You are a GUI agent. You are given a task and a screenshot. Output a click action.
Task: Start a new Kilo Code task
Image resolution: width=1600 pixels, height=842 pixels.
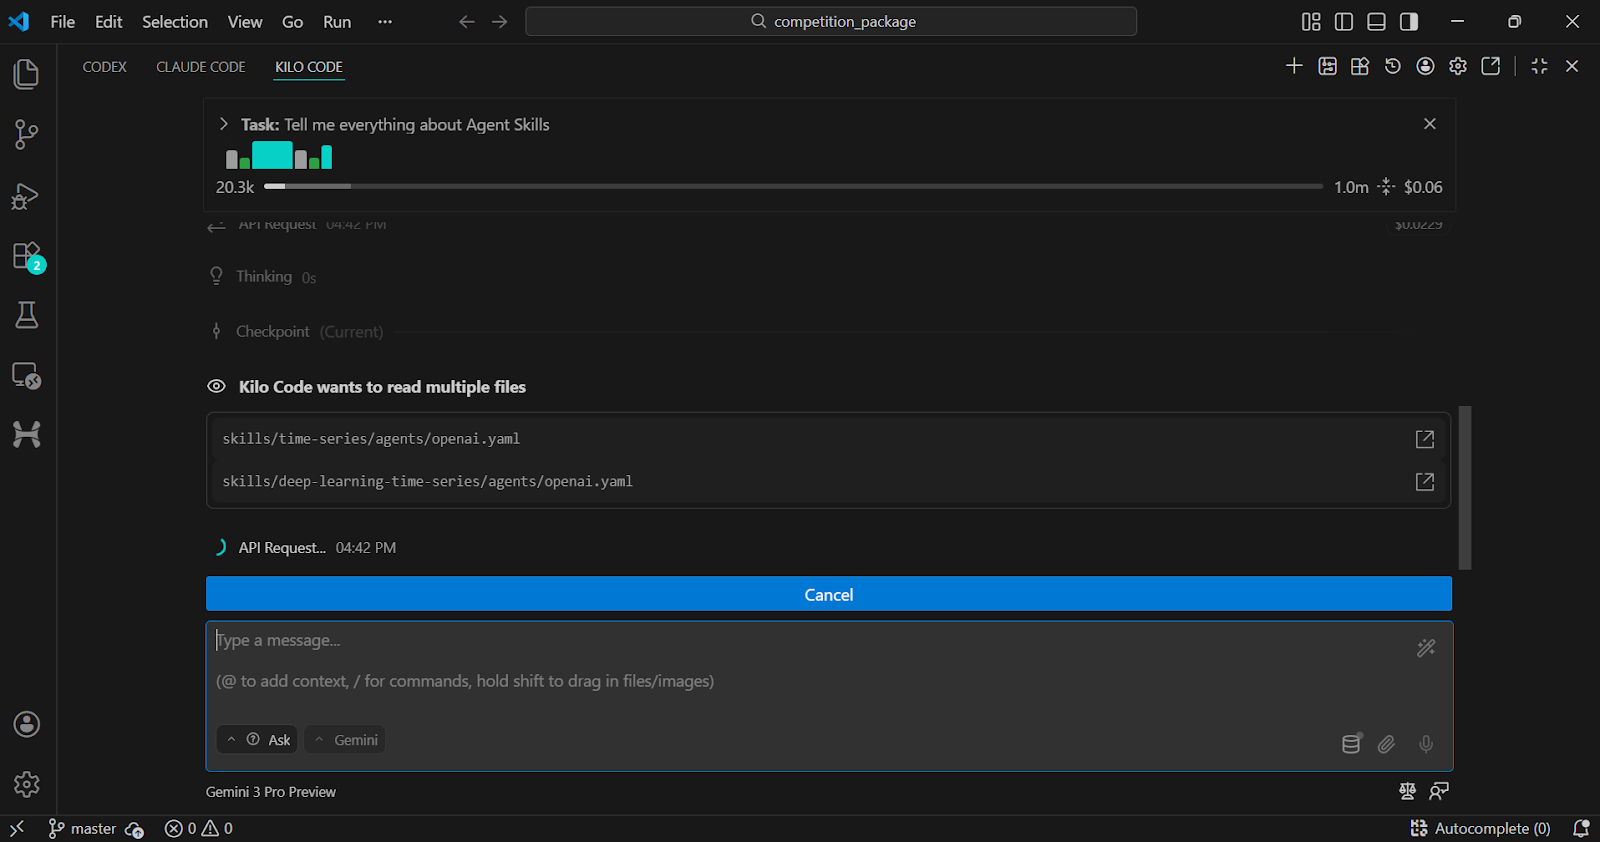(1294, 66)
